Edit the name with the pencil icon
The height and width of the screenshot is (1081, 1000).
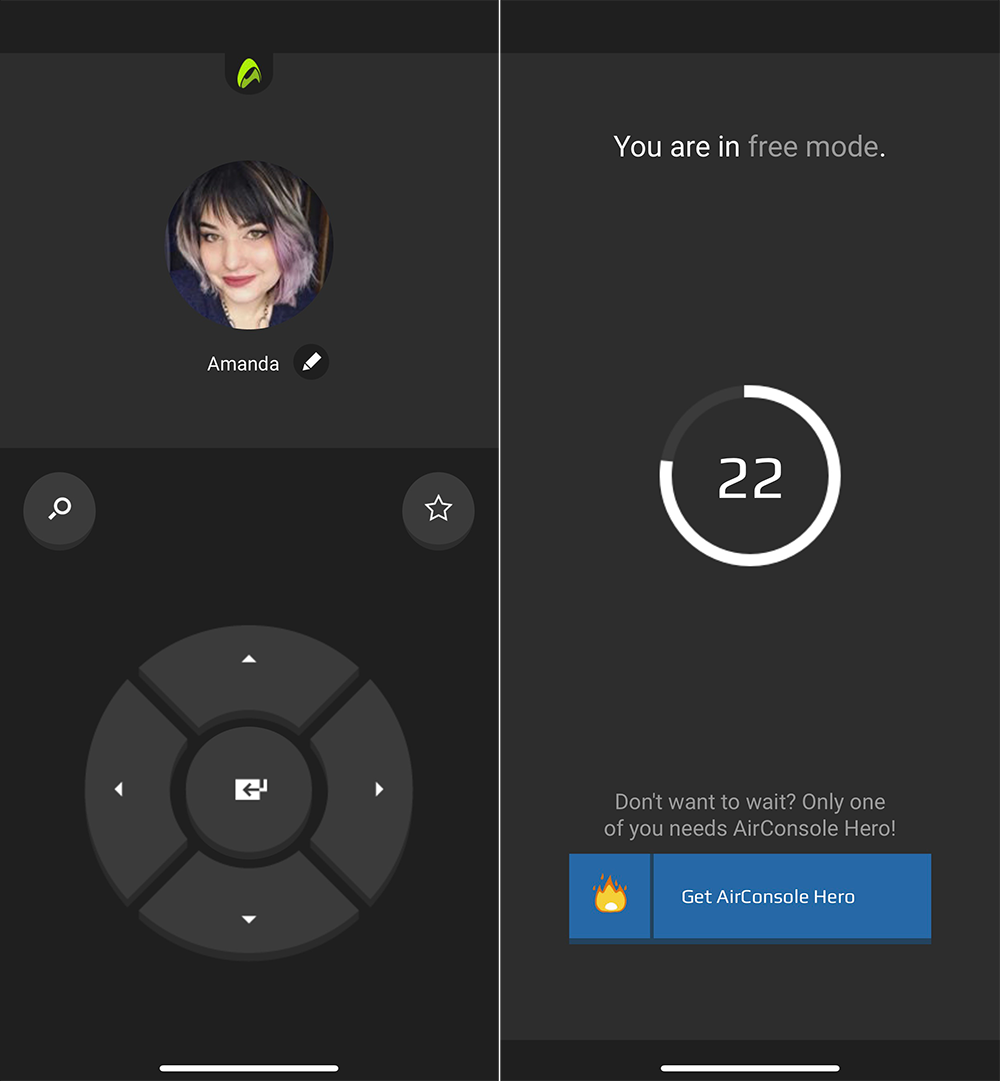coord(312,362)
